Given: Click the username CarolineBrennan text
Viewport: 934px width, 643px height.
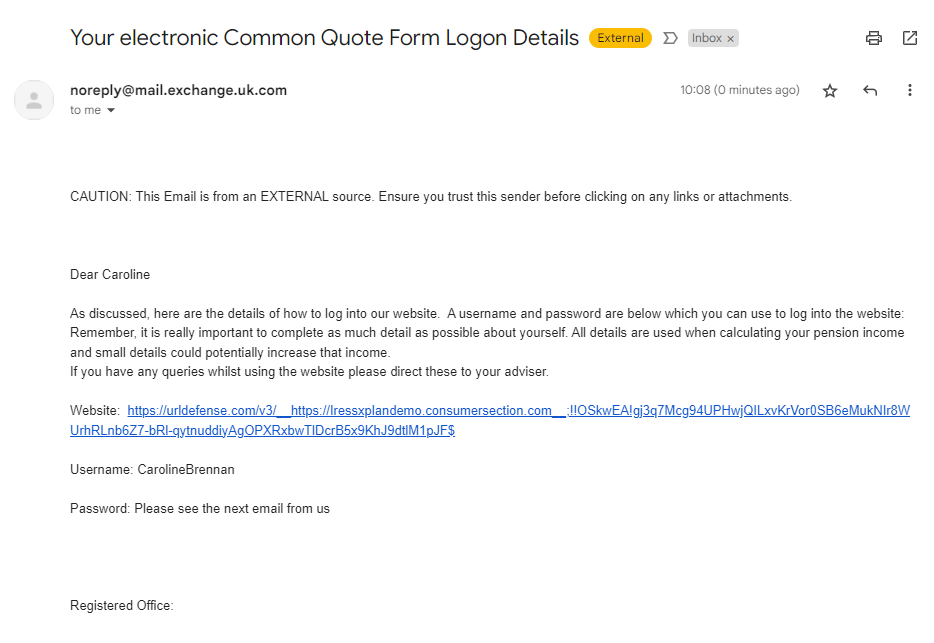Looking at the screenshot, I should pyautogui.click(x=186, y=470).
